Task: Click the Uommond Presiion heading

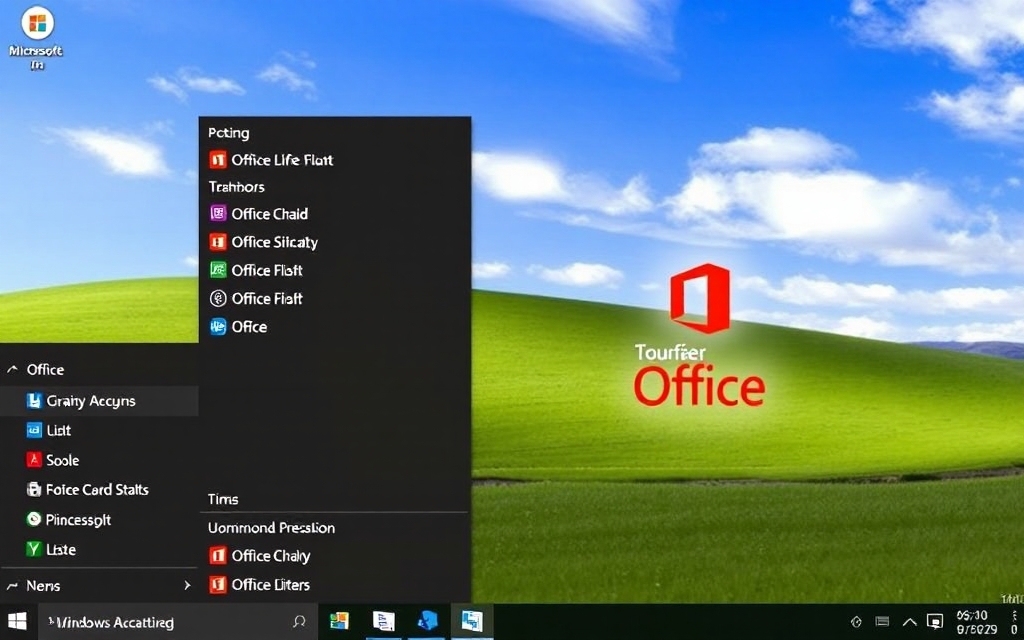Action: [271, 528]
